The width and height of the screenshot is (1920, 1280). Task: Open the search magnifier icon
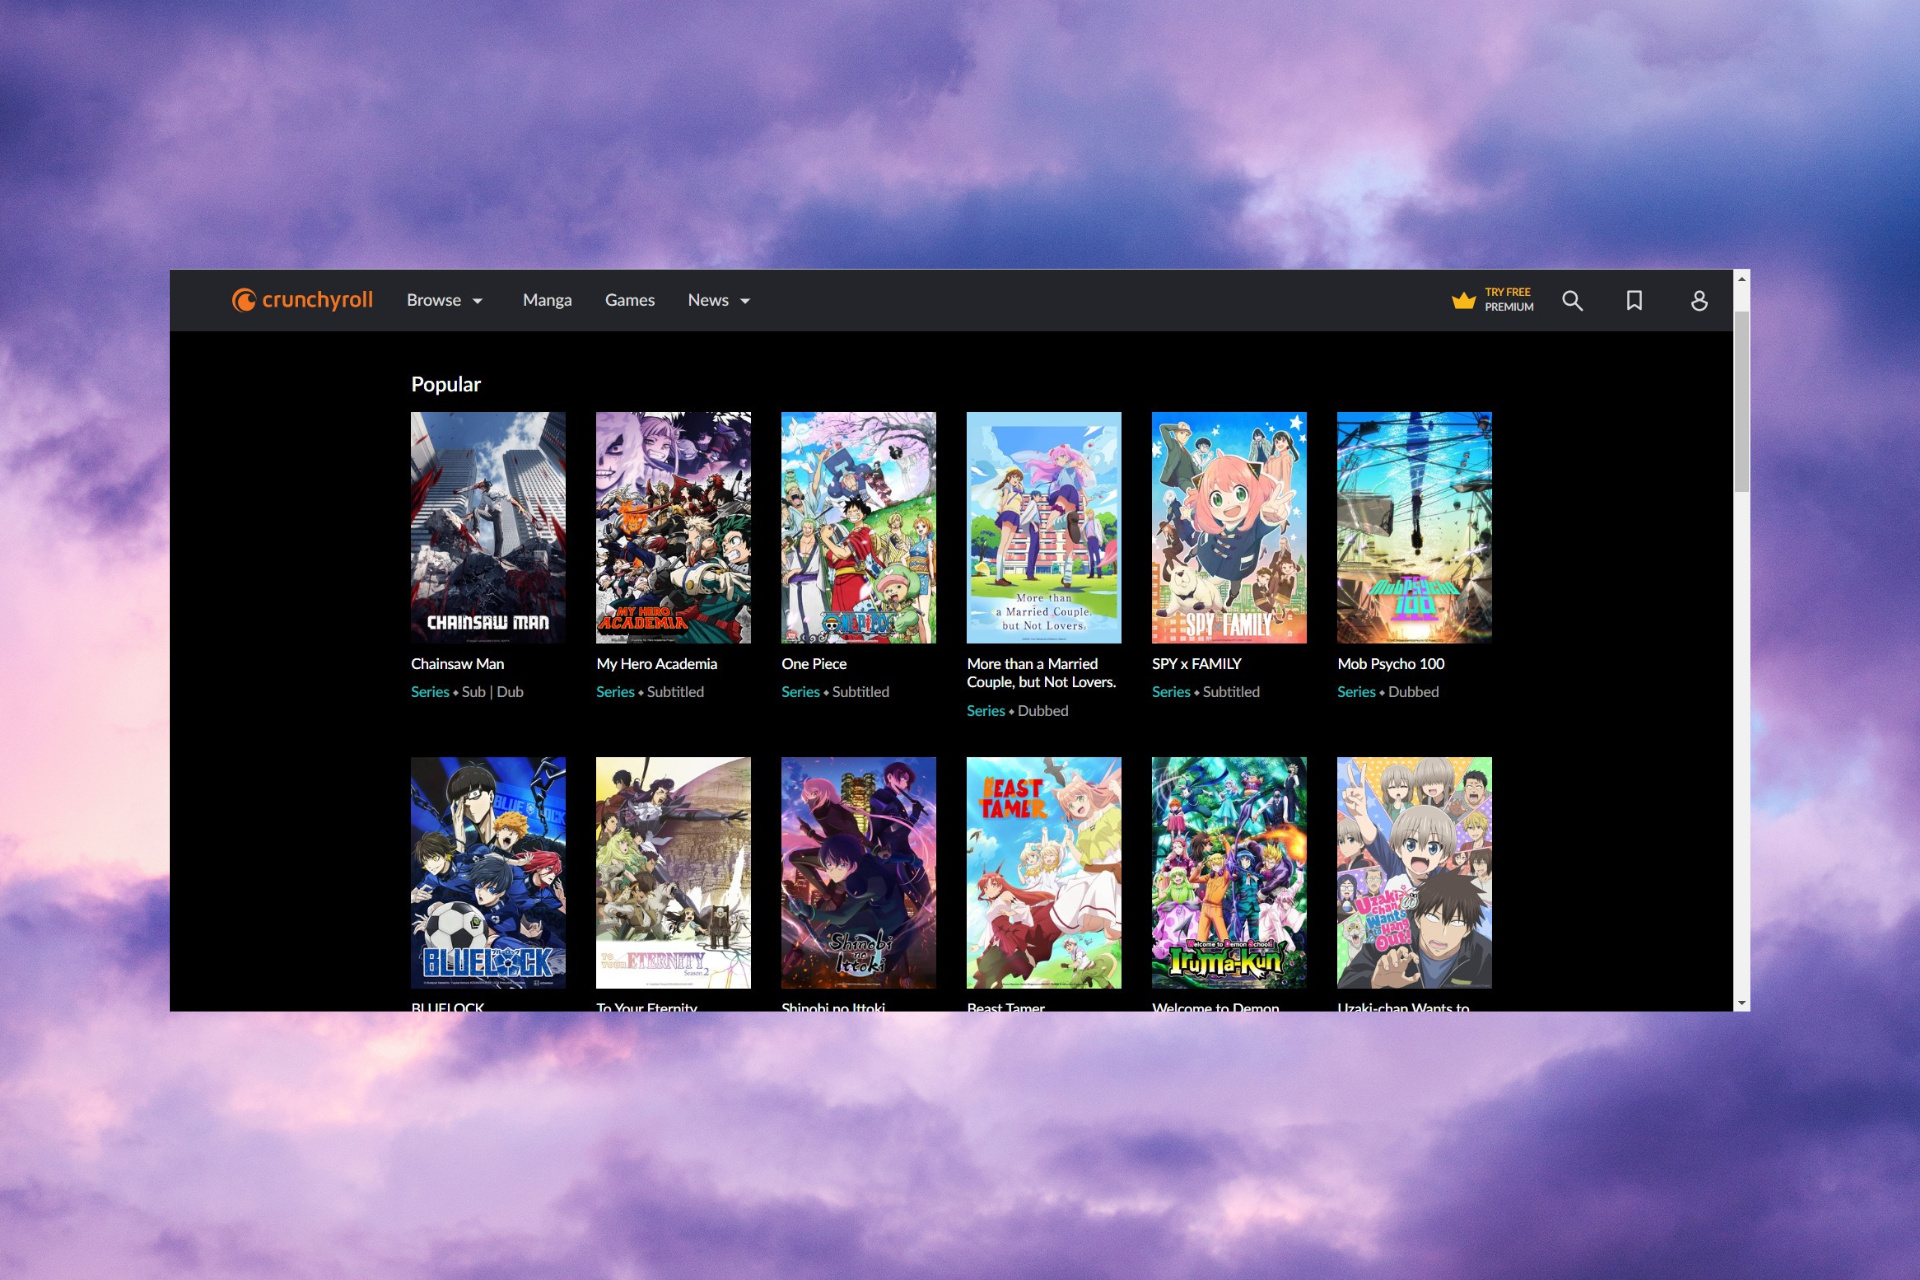(1572, 300)
